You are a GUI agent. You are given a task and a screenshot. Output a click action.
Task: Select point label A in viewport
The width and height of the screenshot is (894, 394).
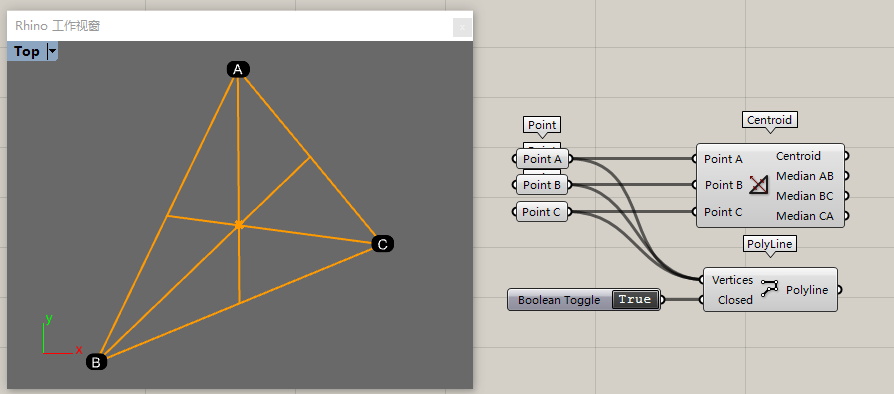click(238, 70)
